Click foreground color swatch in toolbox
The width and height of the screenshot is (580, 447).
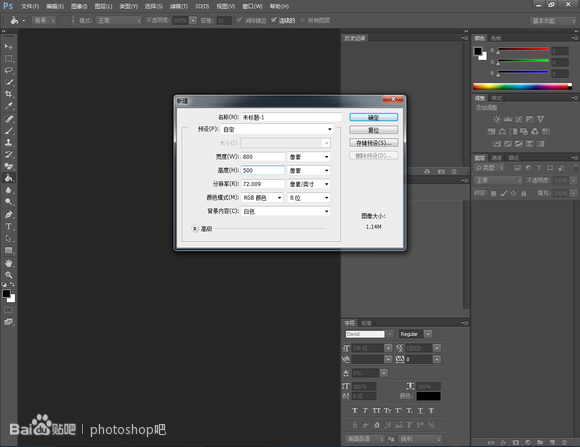click(x=6, y=294)
